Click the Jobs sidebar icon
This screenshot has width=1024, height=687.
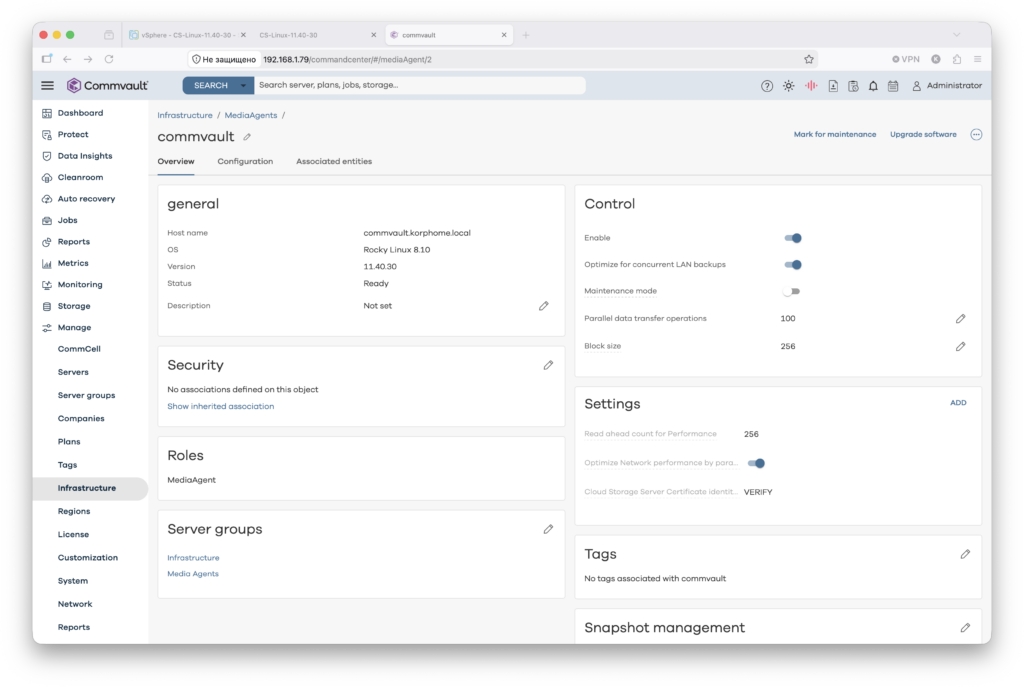[x=47, y=221]
